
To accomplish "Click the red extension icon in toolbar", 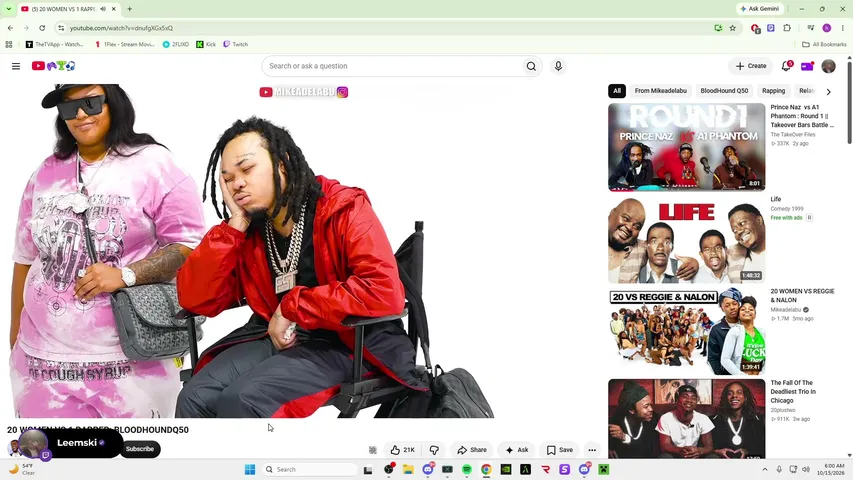I will point(755,28).
